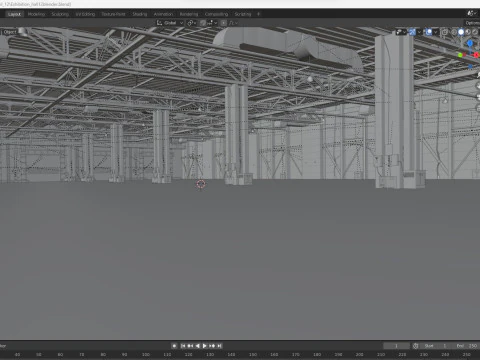Toggle proportional editing

224,23
